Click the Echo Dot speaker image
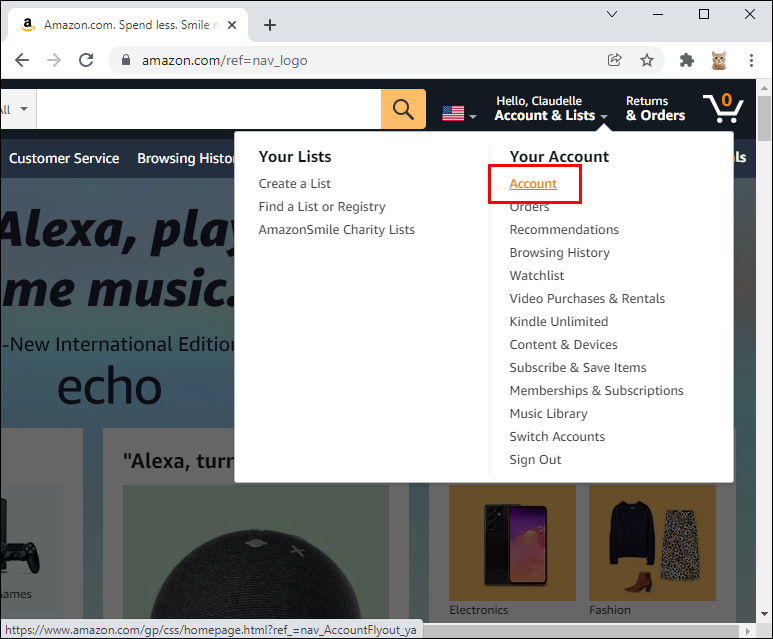The width and height of the screenshot is (773, 639). pos(256,552)
